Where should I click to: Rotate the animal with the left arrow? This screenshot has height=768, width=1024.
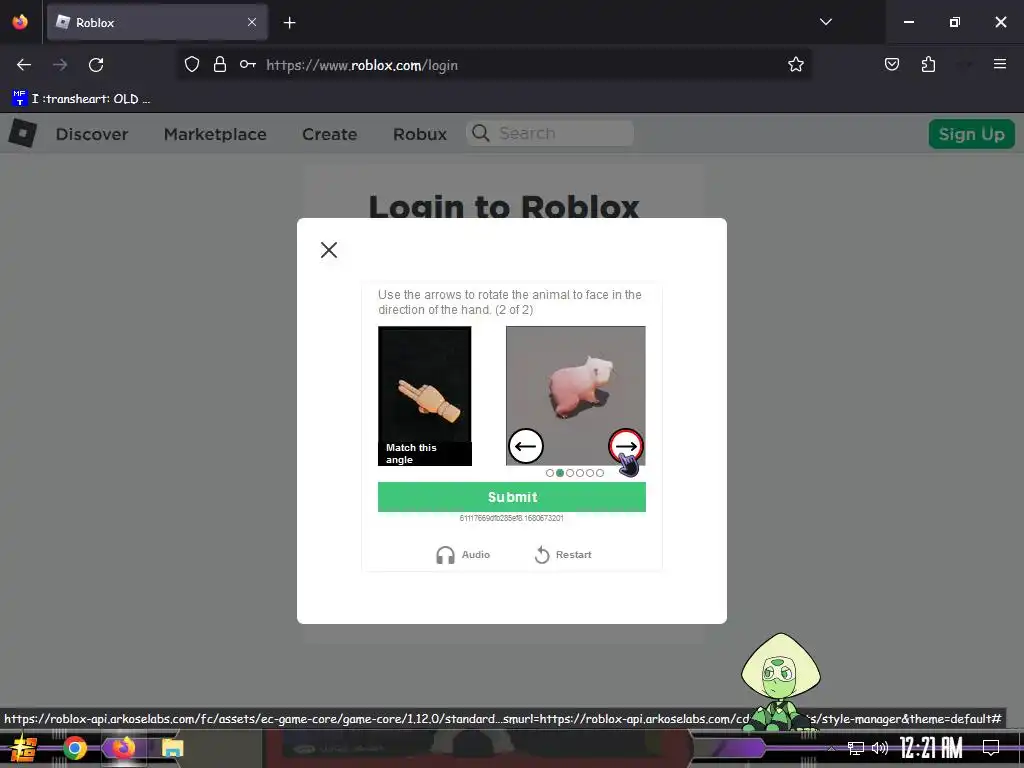(x=525, y=446)
